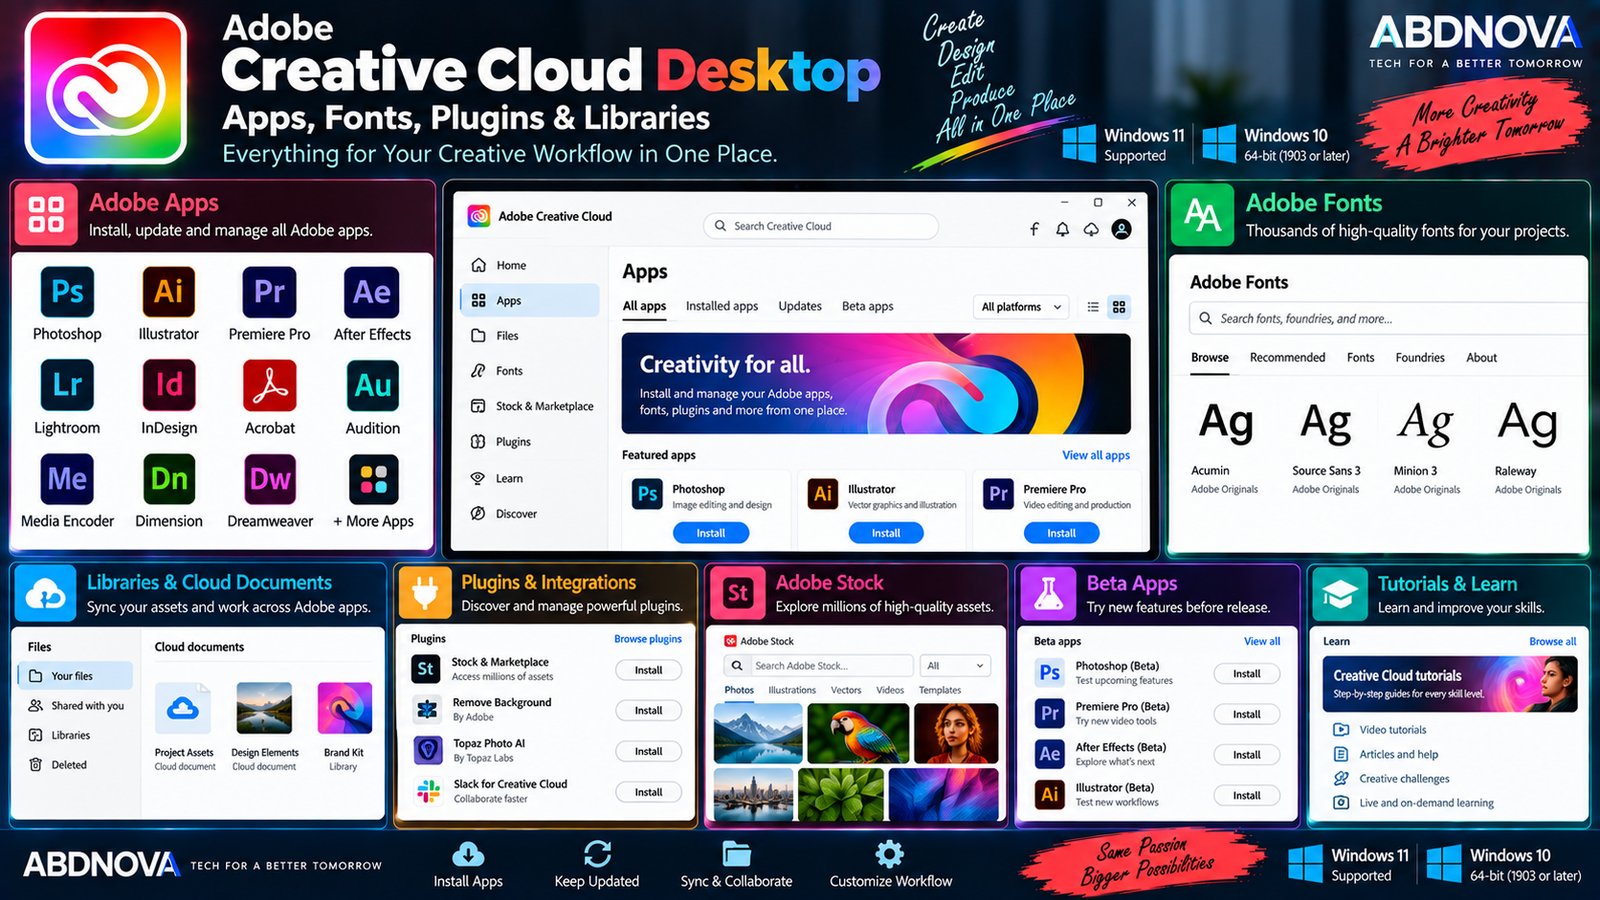This screenshot has height=900, width=1600.
Task: Open Creative challenges in Learn panel
Action: click(1391, 779)
